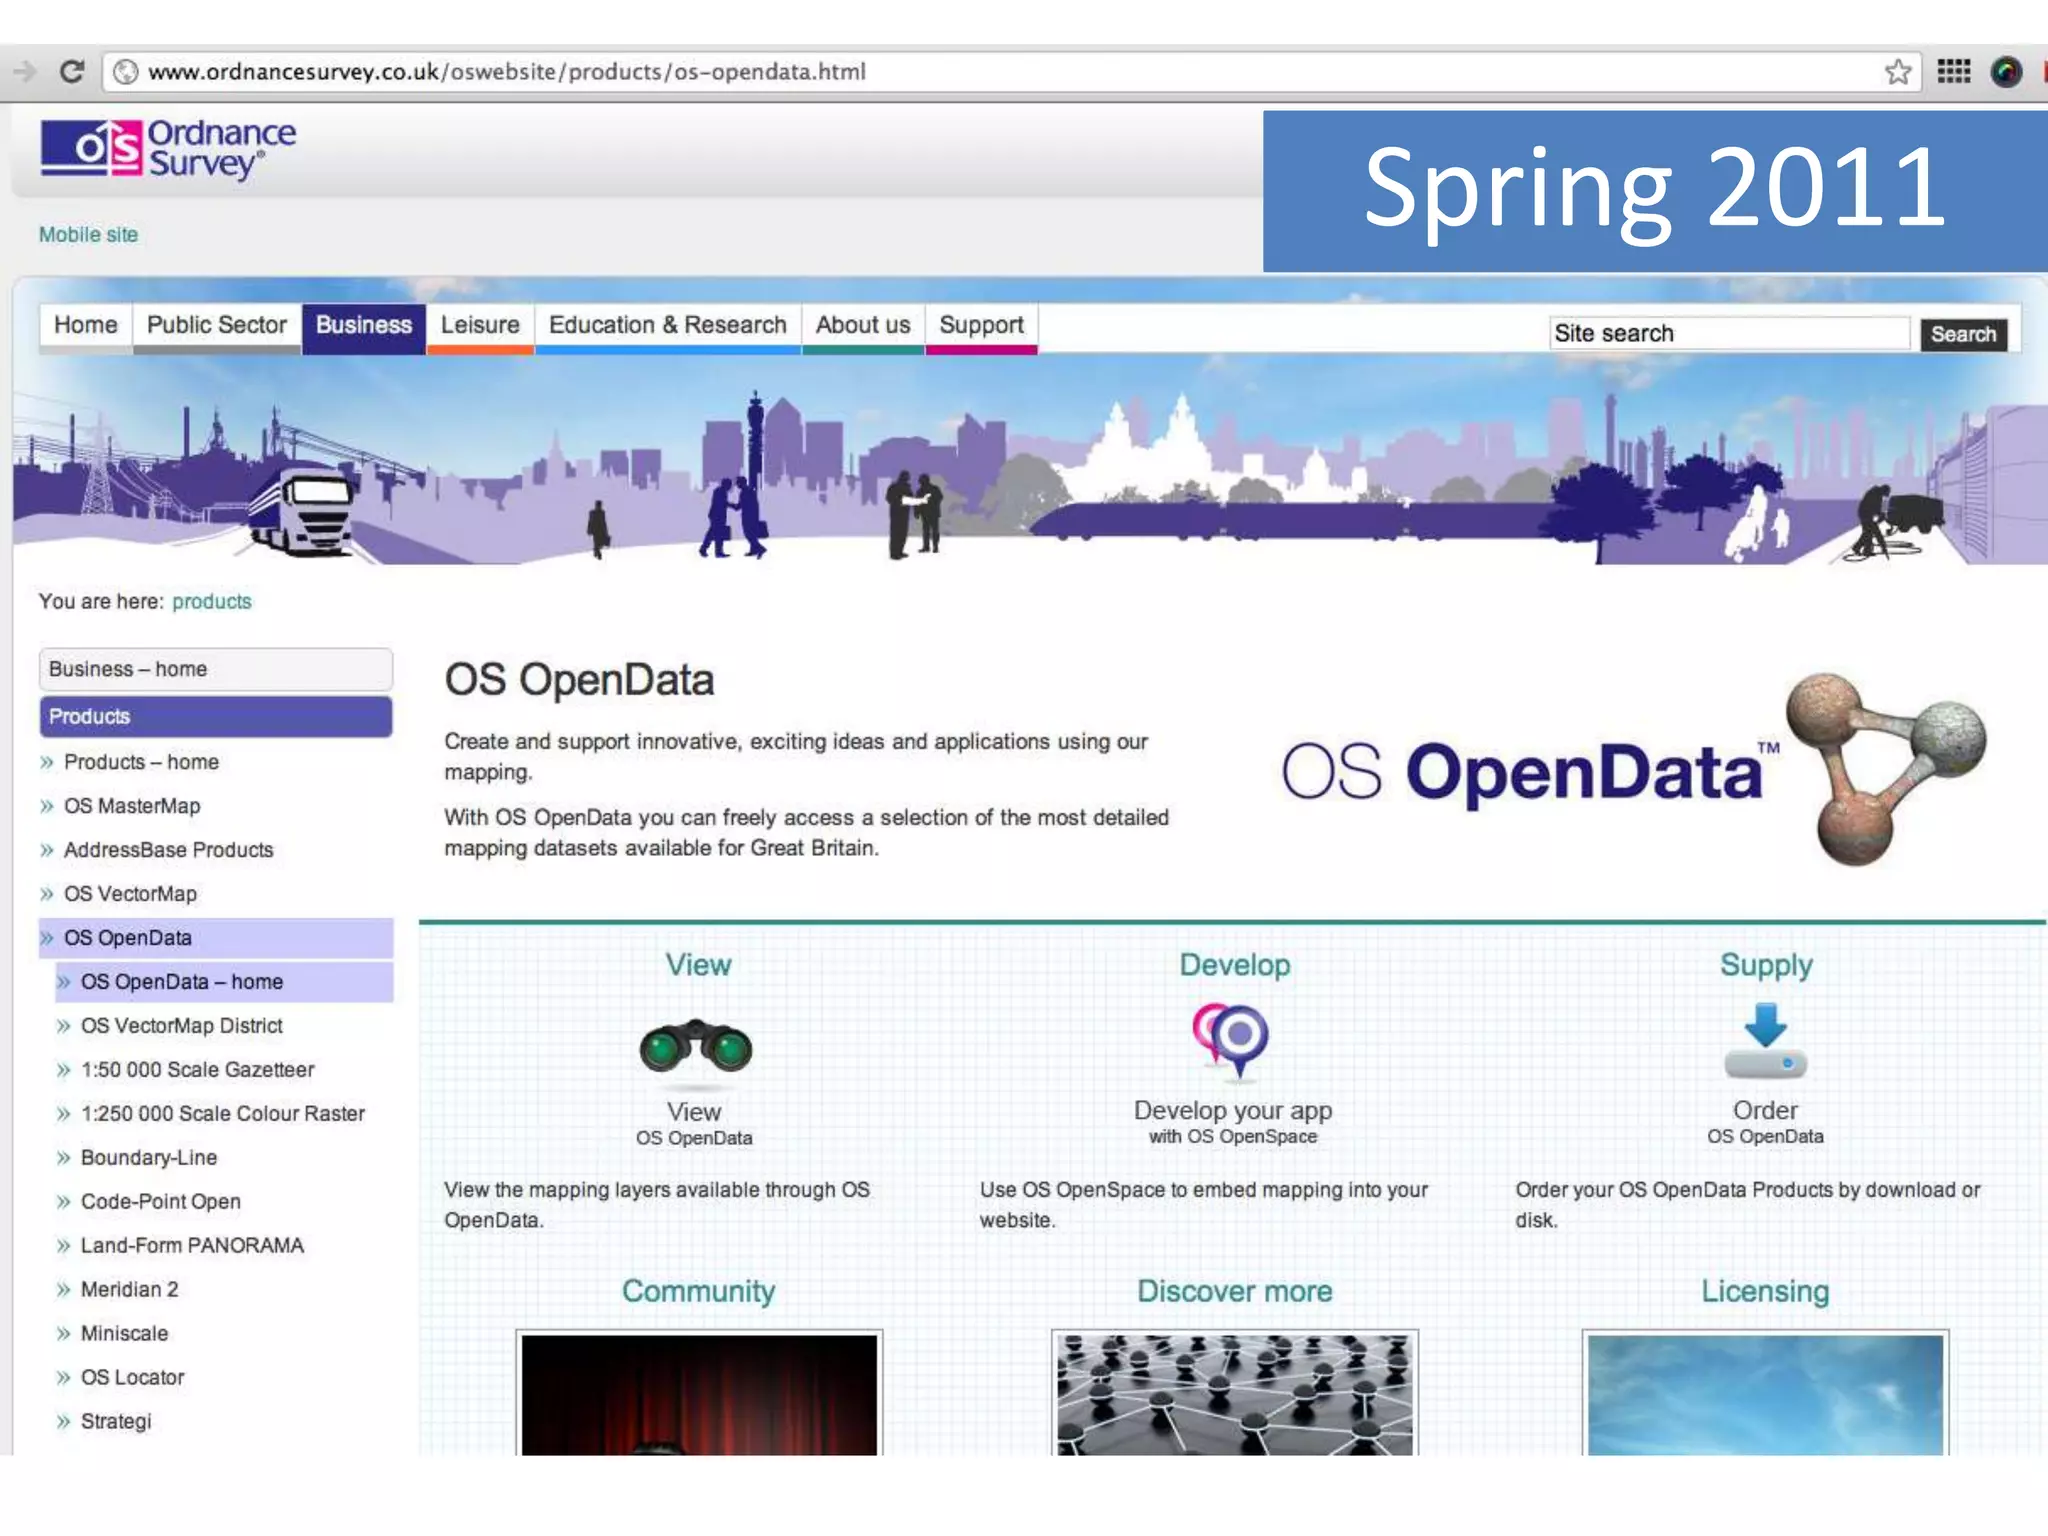The height and width of the screenshot is (1536, 2048).
Task: Click the Order OS OpenData download icon
Action: point(1765,1040)
